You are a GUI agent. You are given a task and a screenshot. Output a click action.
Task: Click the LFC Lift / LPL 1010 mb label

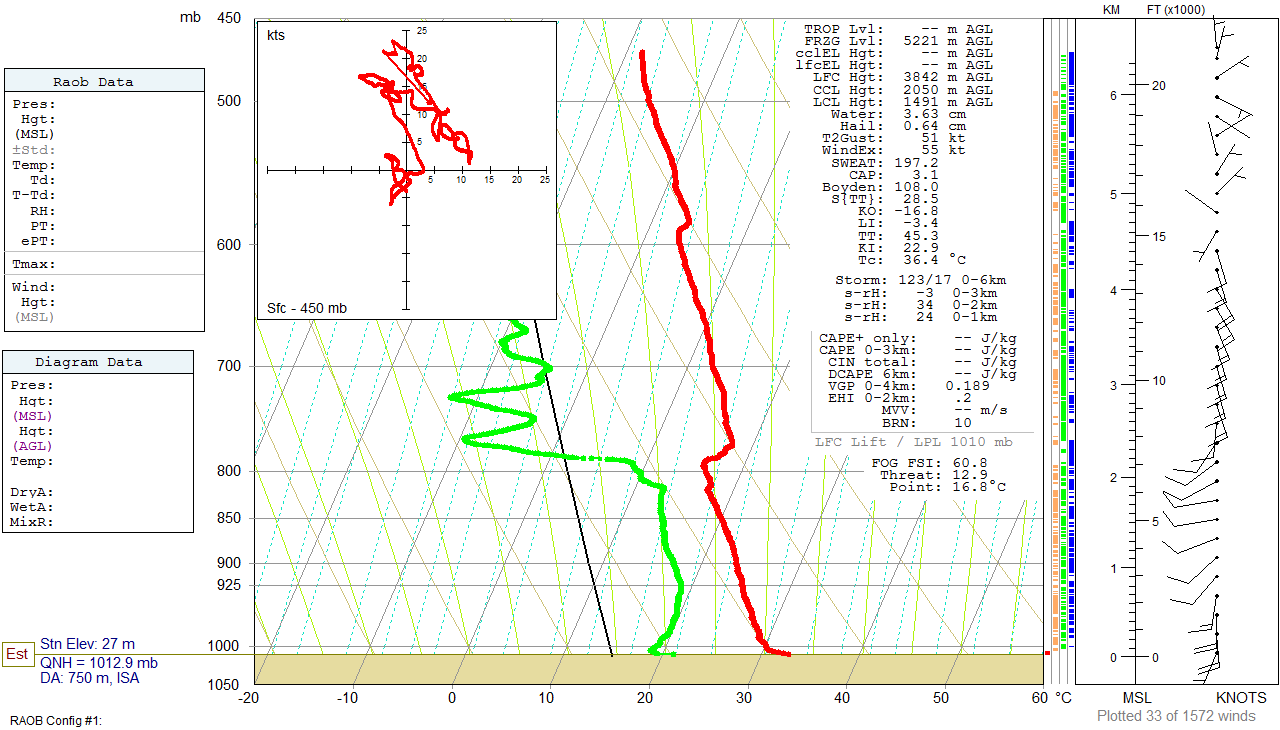pos(913,442)
